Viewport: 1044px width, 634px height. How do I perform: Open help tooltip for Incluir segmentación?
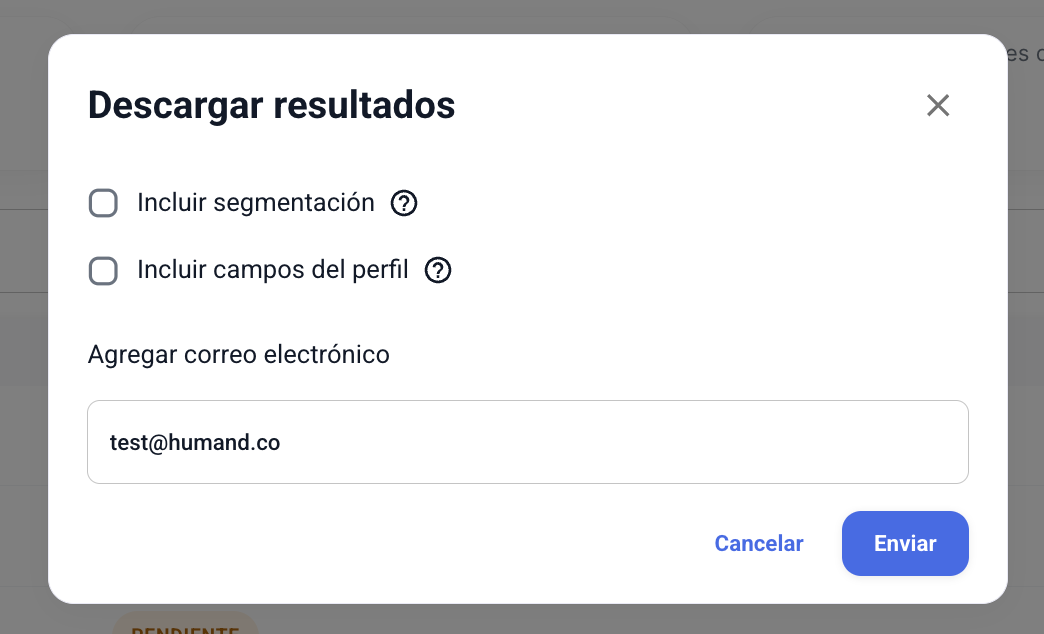click(404, 204)
